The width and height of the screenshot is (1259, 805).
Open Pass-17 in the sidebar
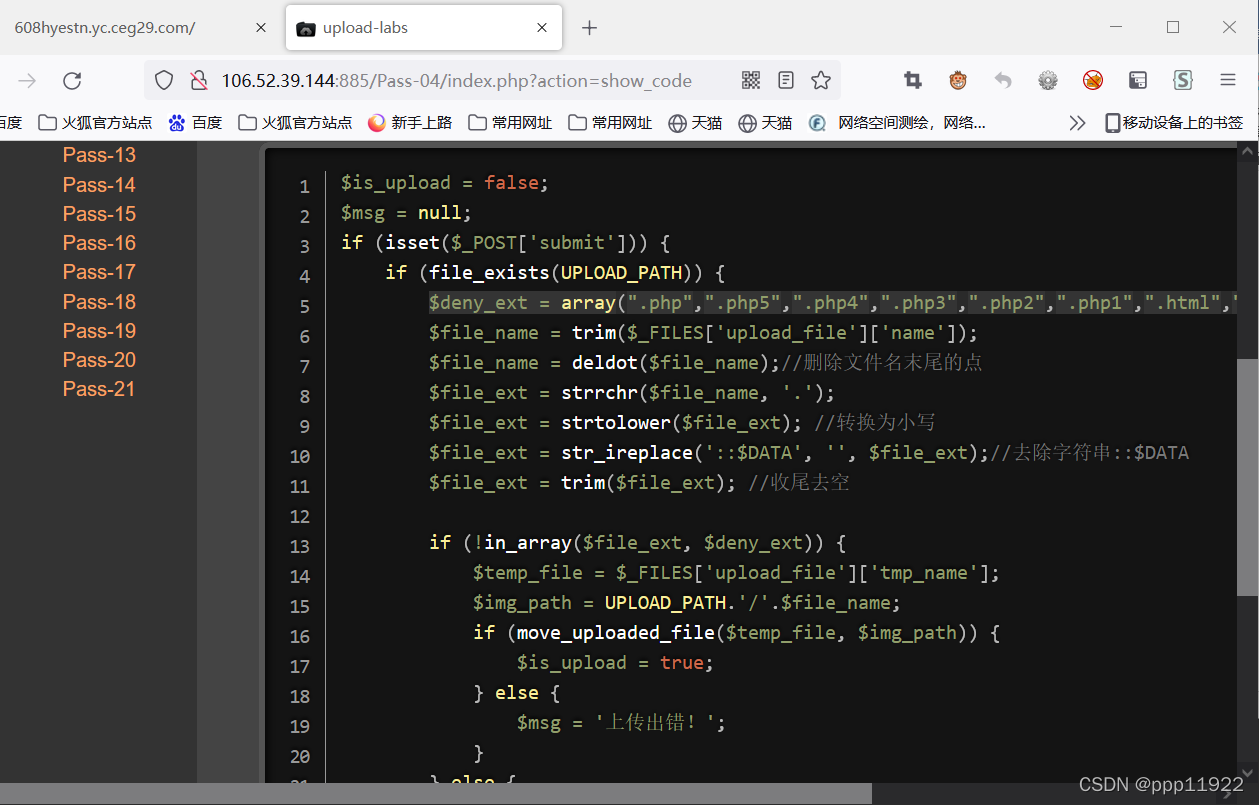point(99,272)
